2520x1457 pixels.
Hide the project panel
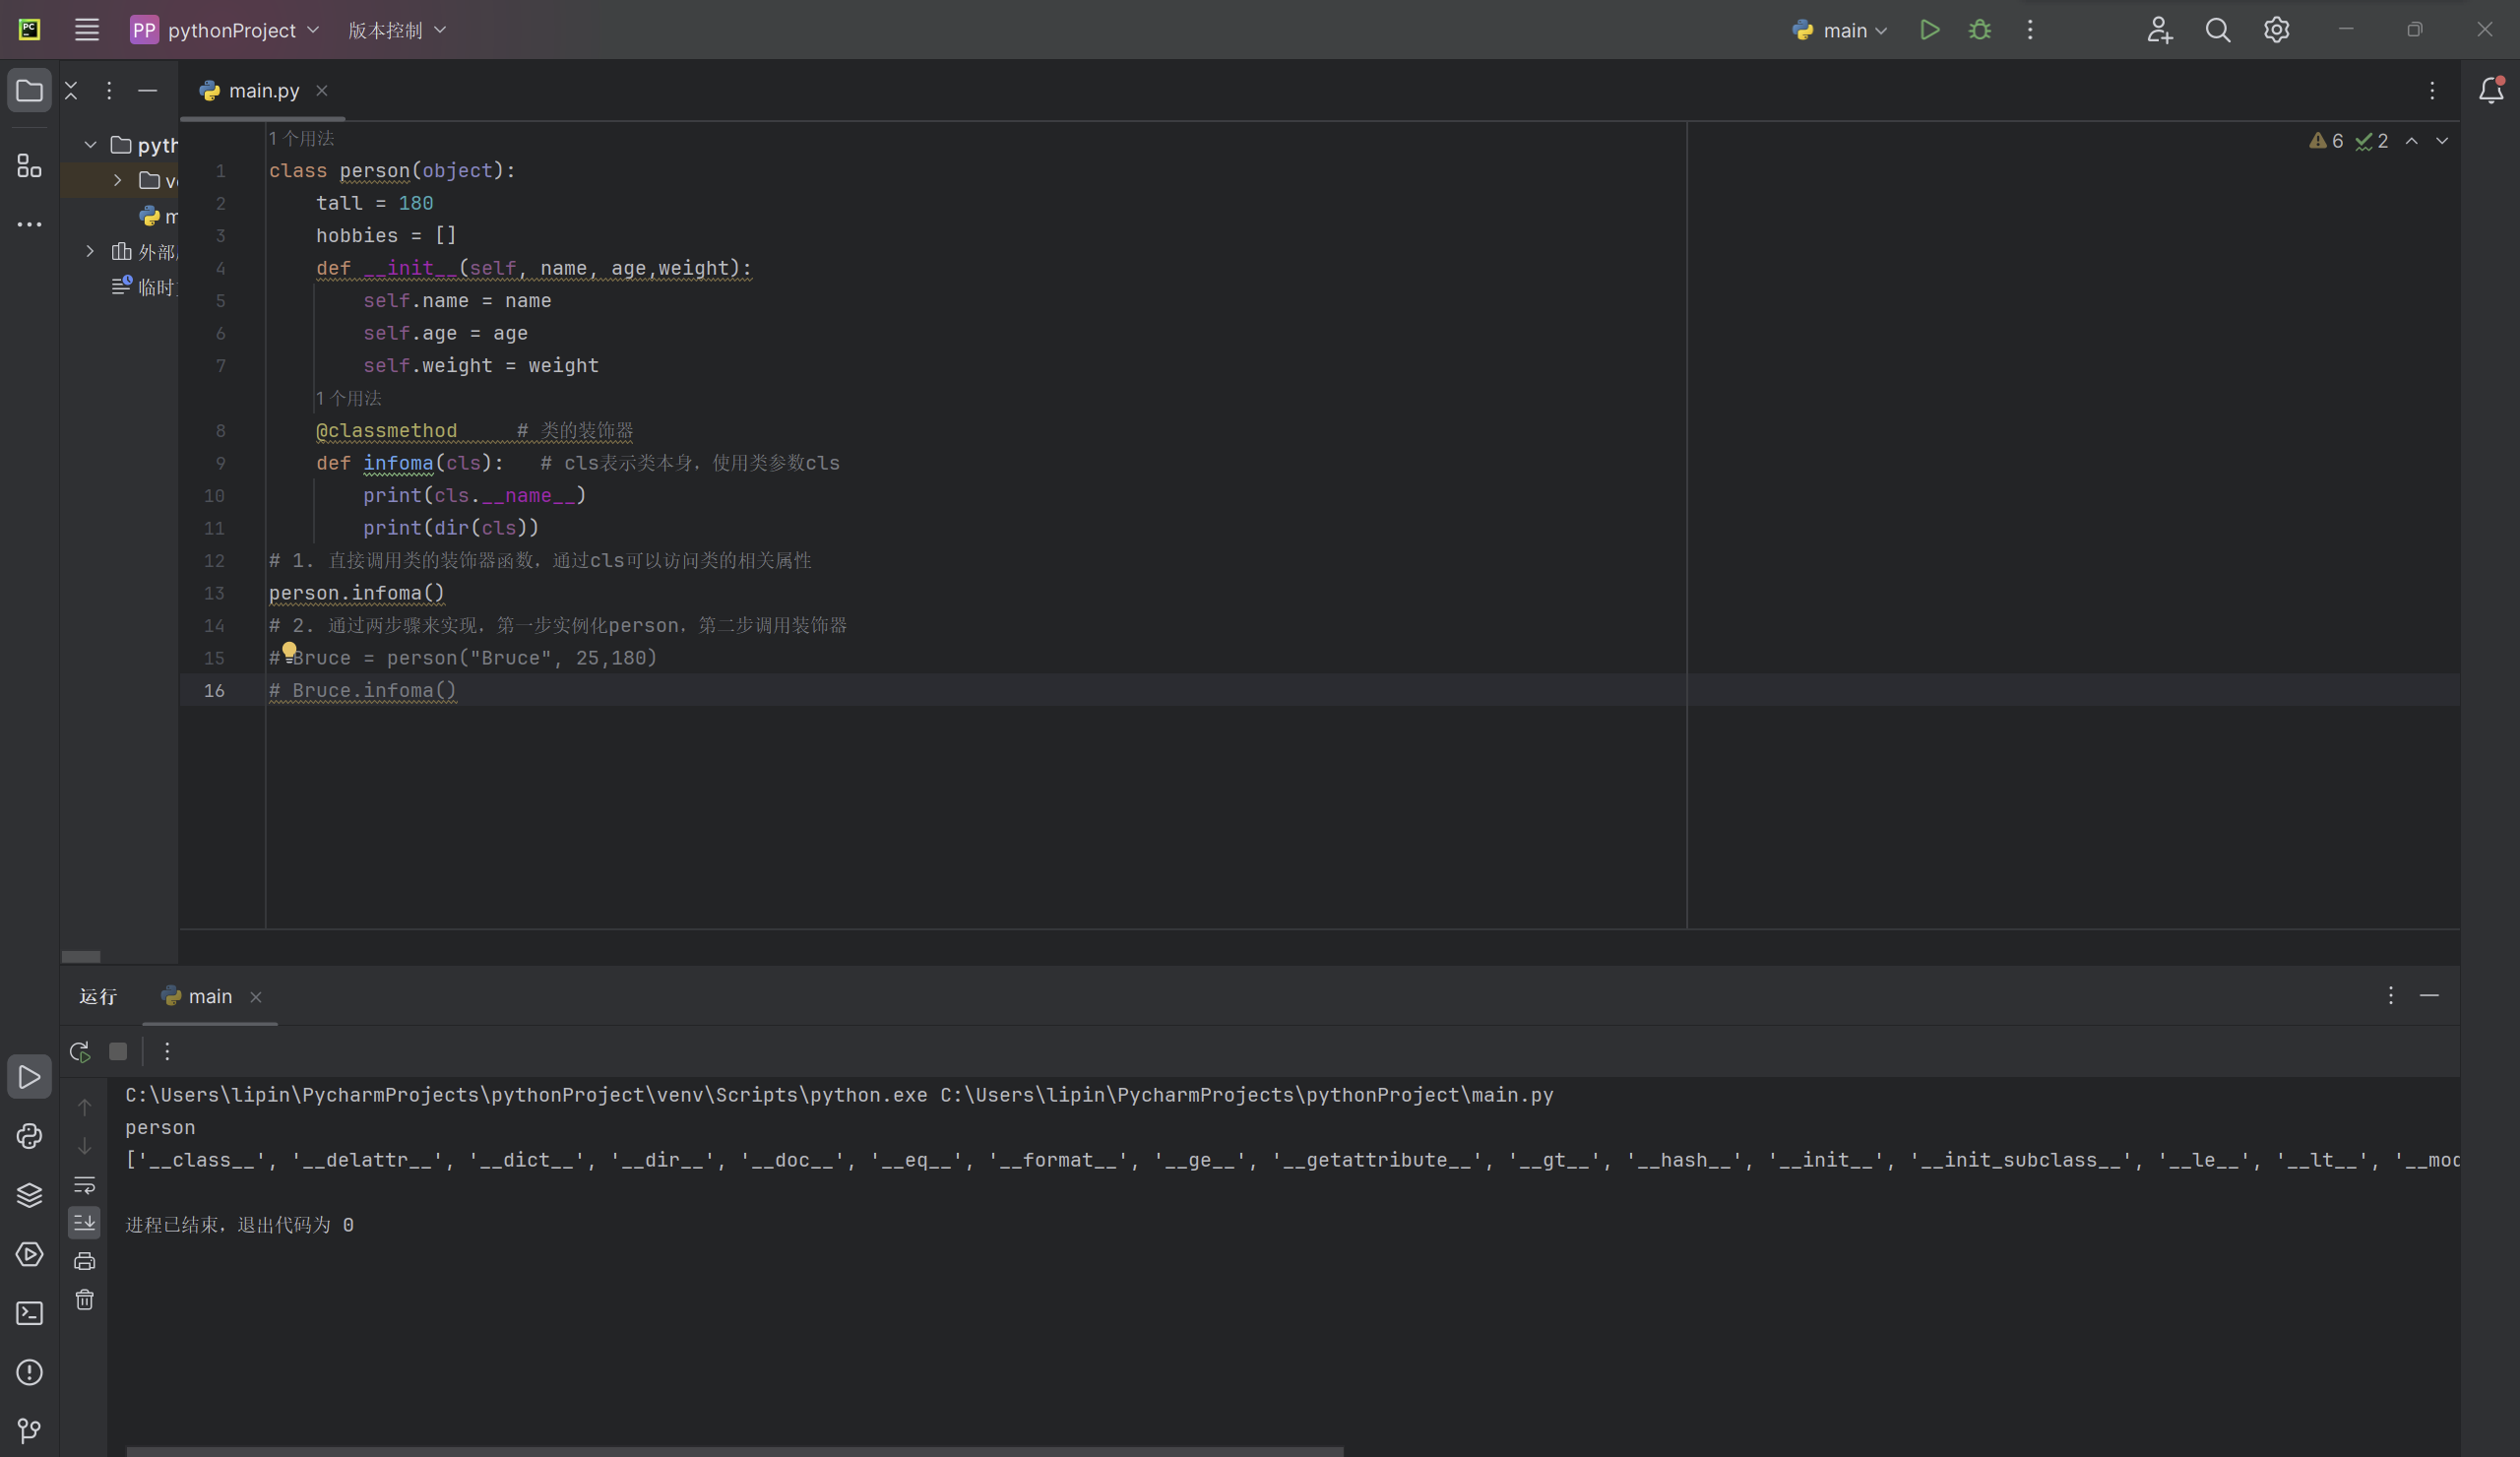[x=148, y=91]
